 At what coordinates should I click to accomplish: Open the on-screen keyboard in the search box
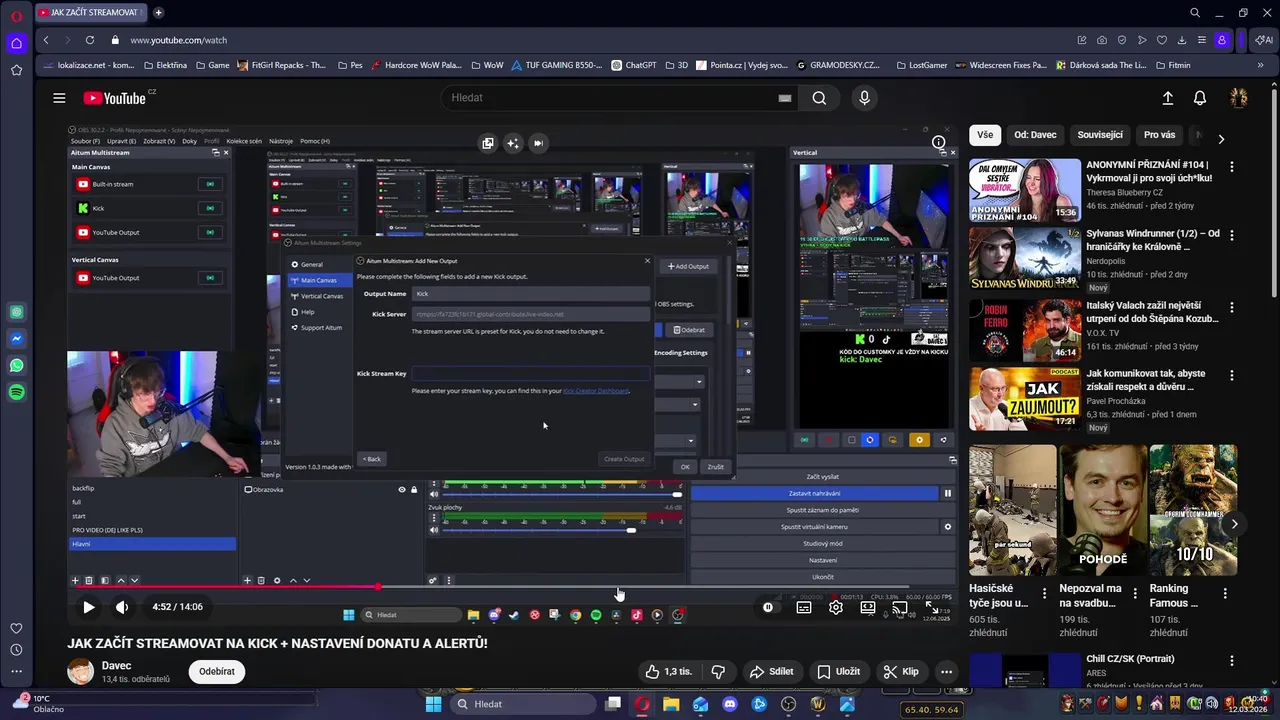(784, 98)
